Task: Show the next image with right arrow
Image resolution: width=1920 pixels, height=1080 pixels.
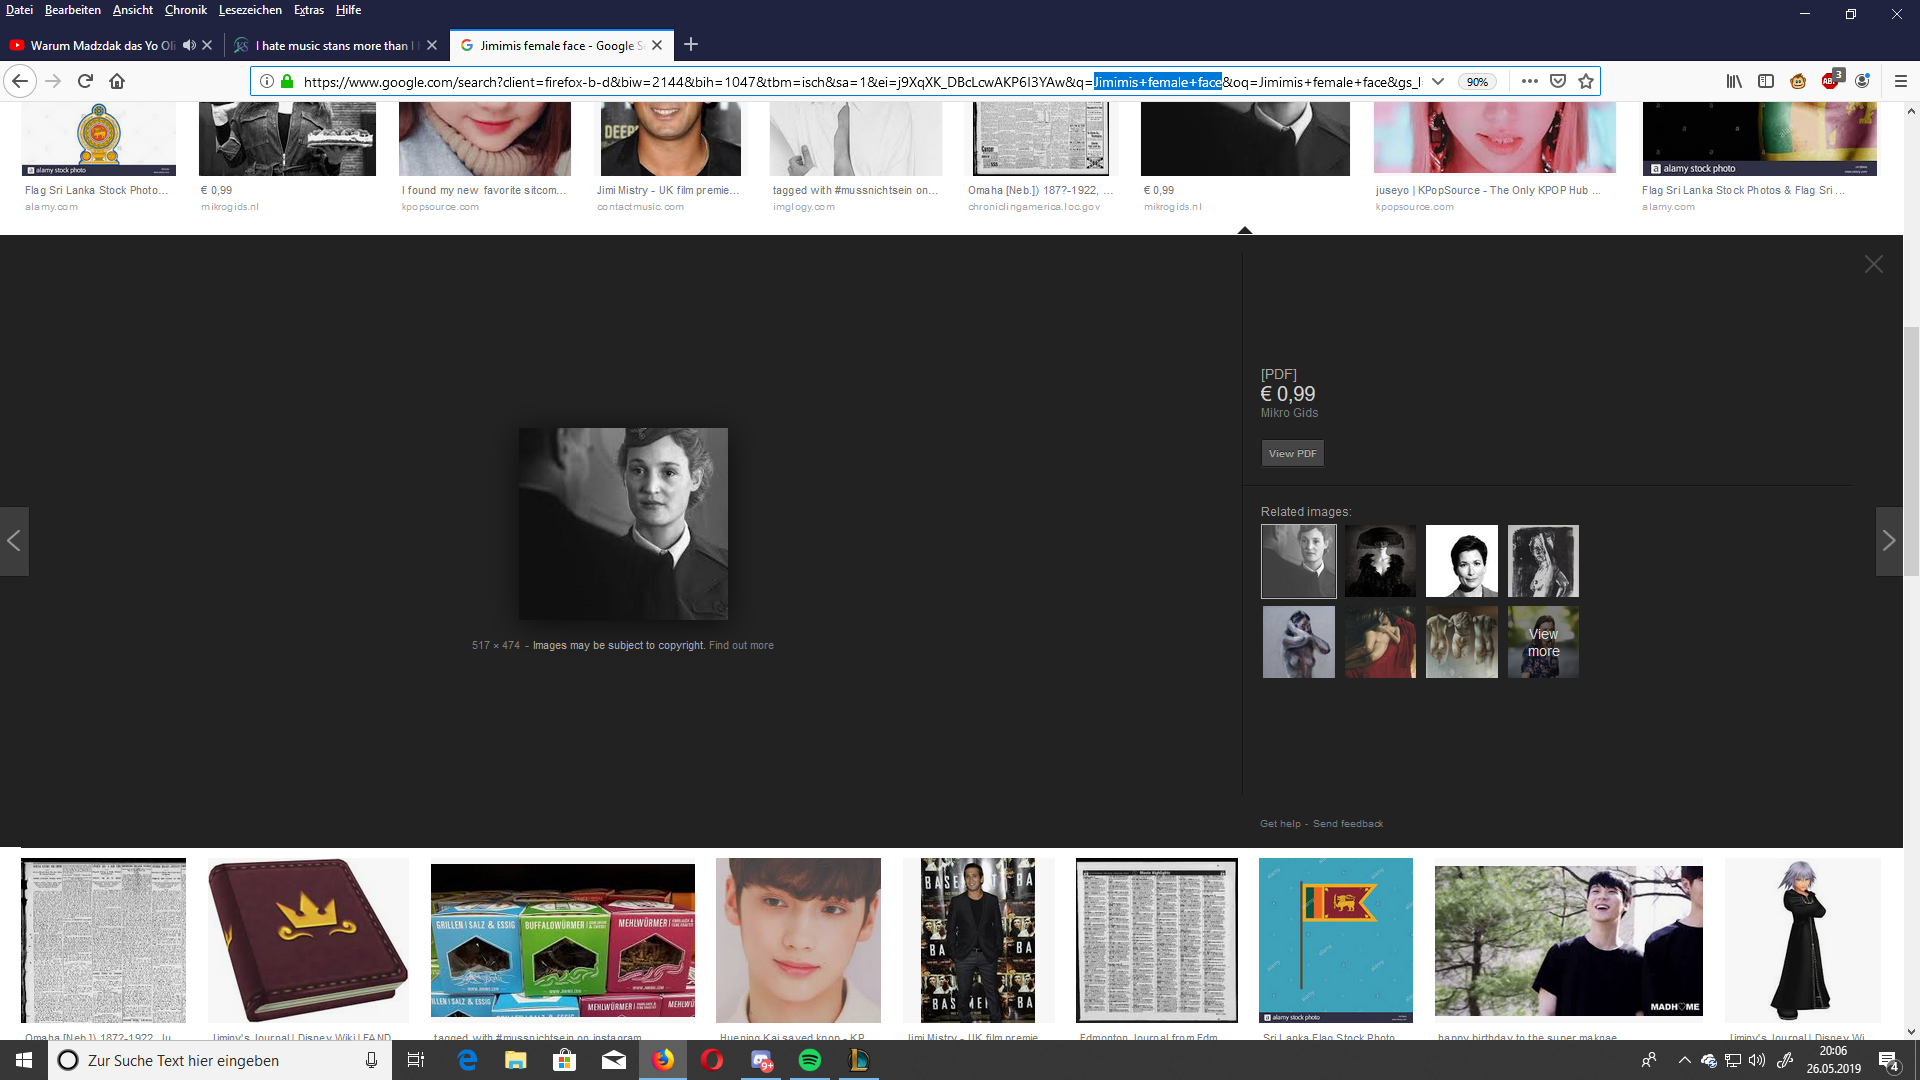Action: [x=1889, y=541]
